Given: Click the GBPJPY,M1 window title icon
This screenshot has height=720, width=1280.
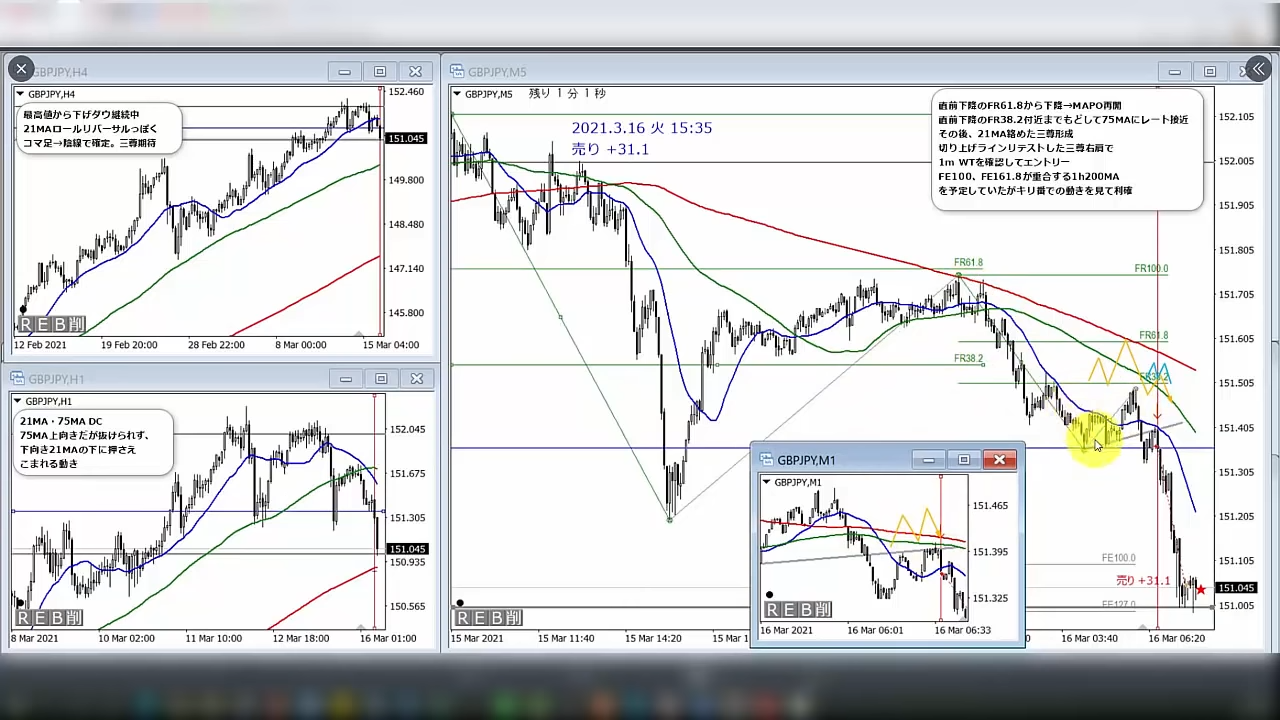Looking at the screenshot, I should tap(766, 460).
